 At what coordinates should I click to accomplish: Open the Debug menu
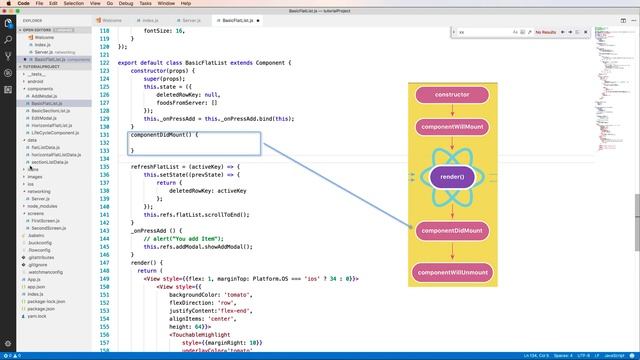coord(126,3)
